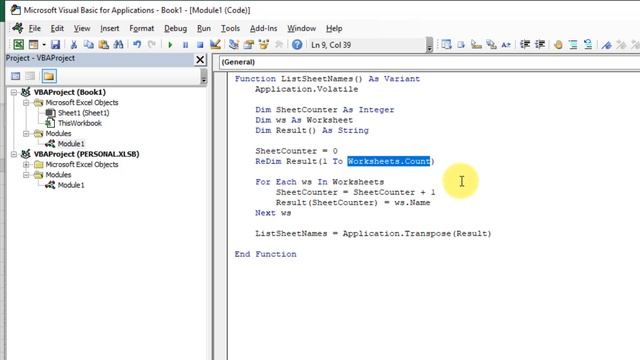
Task: Open the Project Explorer toolbar icon
Action: click(x=233, y=44)
